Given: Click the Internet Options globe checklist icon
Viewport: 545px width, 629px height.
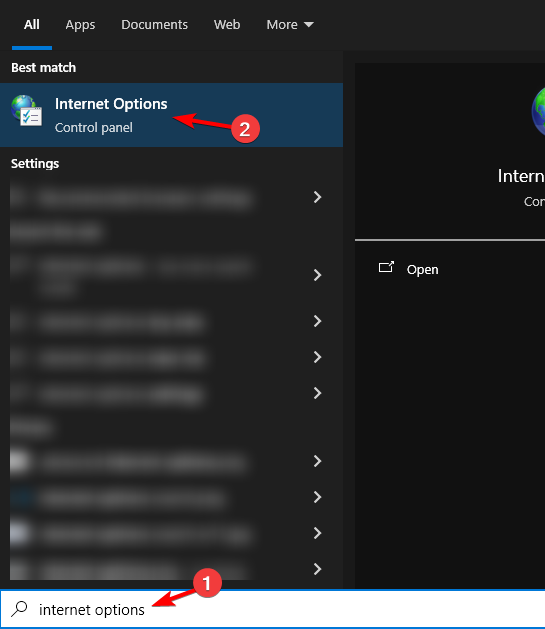Looking at the screenshot, I should [x=26, y=111].
